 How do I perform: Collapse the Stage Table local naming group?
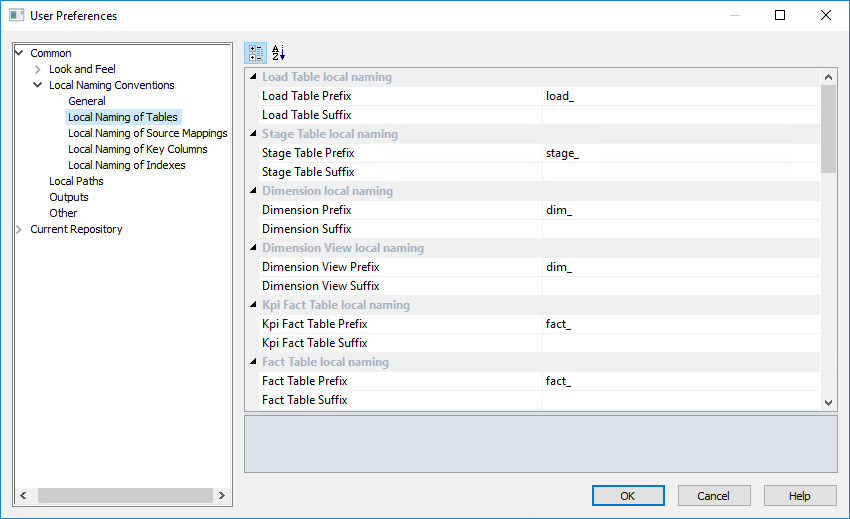tap(252, 134)
